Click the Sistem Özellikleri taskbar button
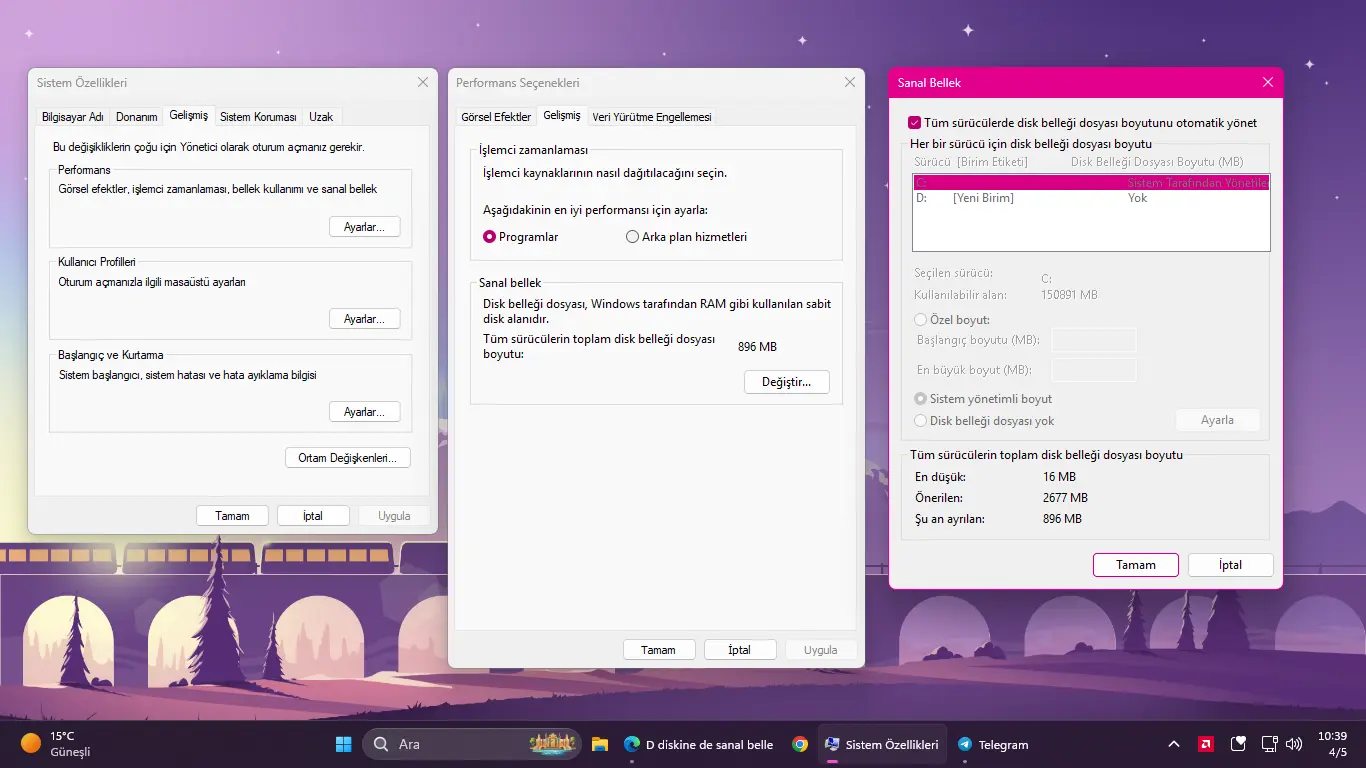Viewport: 1366px width, 768px height. coord(882,744)
